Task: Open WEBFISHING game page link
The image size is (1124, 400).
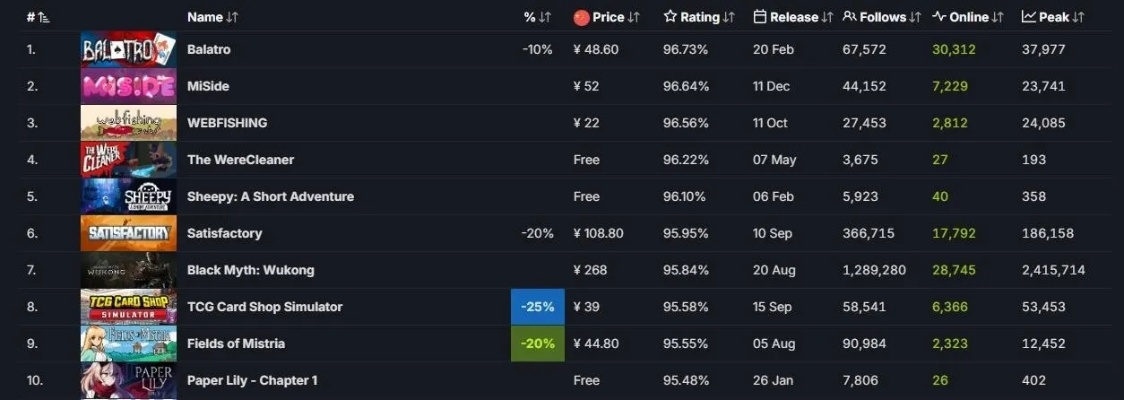Action: (226, 123)
